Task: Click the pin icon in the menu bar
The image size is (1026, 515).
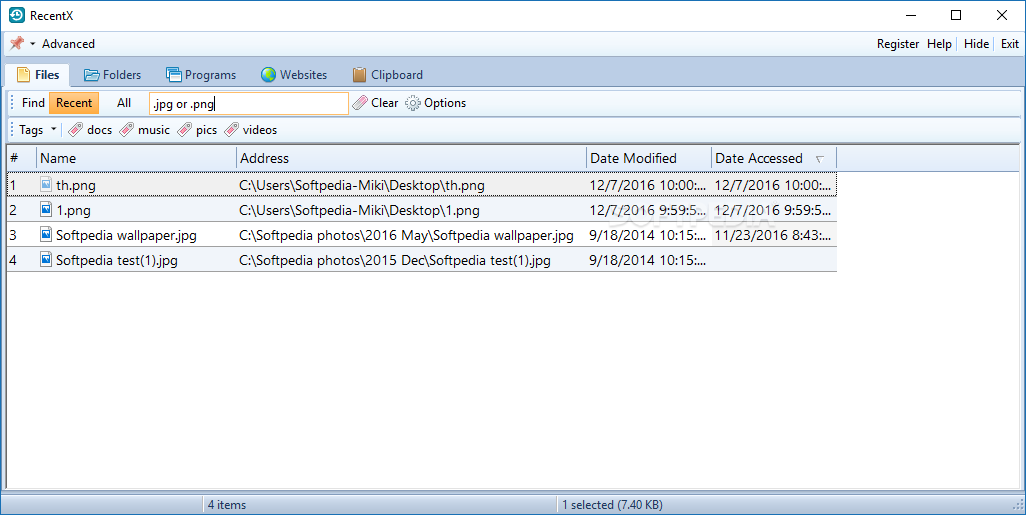Action: click(16, 44)
